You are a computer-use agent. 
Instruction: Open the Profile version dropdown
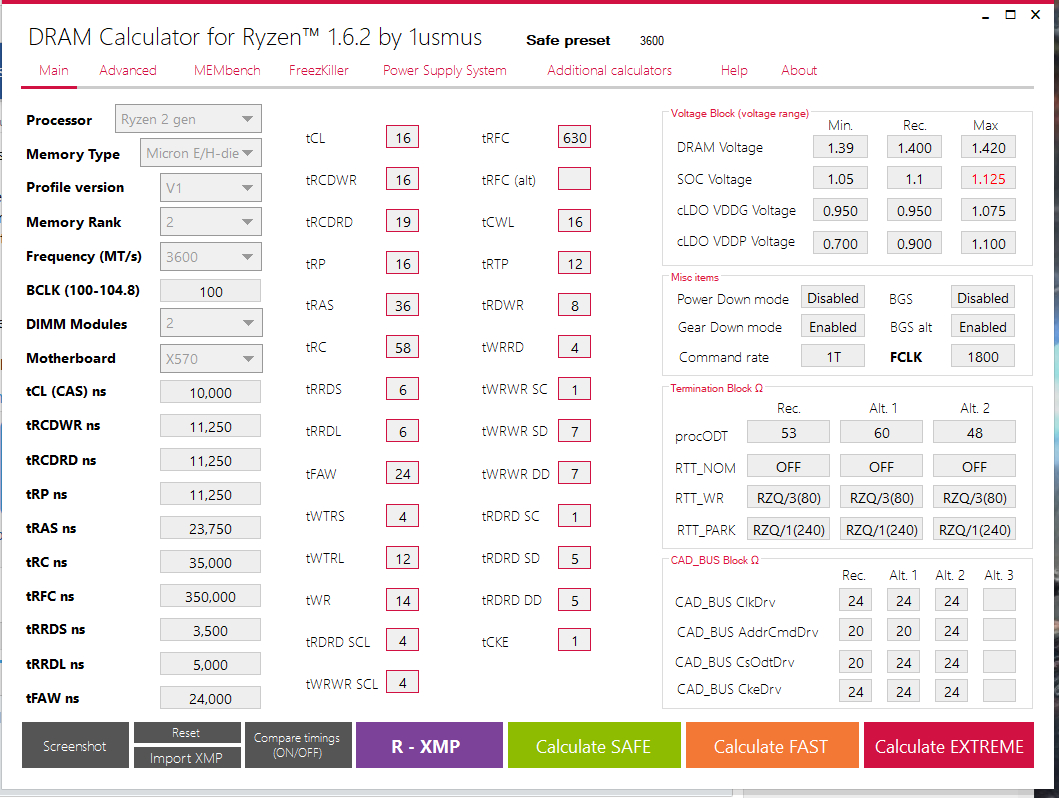point(211,188)
